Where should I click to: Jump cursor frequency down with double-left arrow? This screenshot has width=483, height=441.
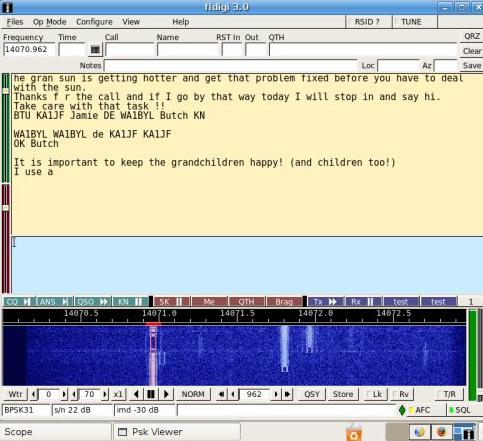(x=221, y=394)
